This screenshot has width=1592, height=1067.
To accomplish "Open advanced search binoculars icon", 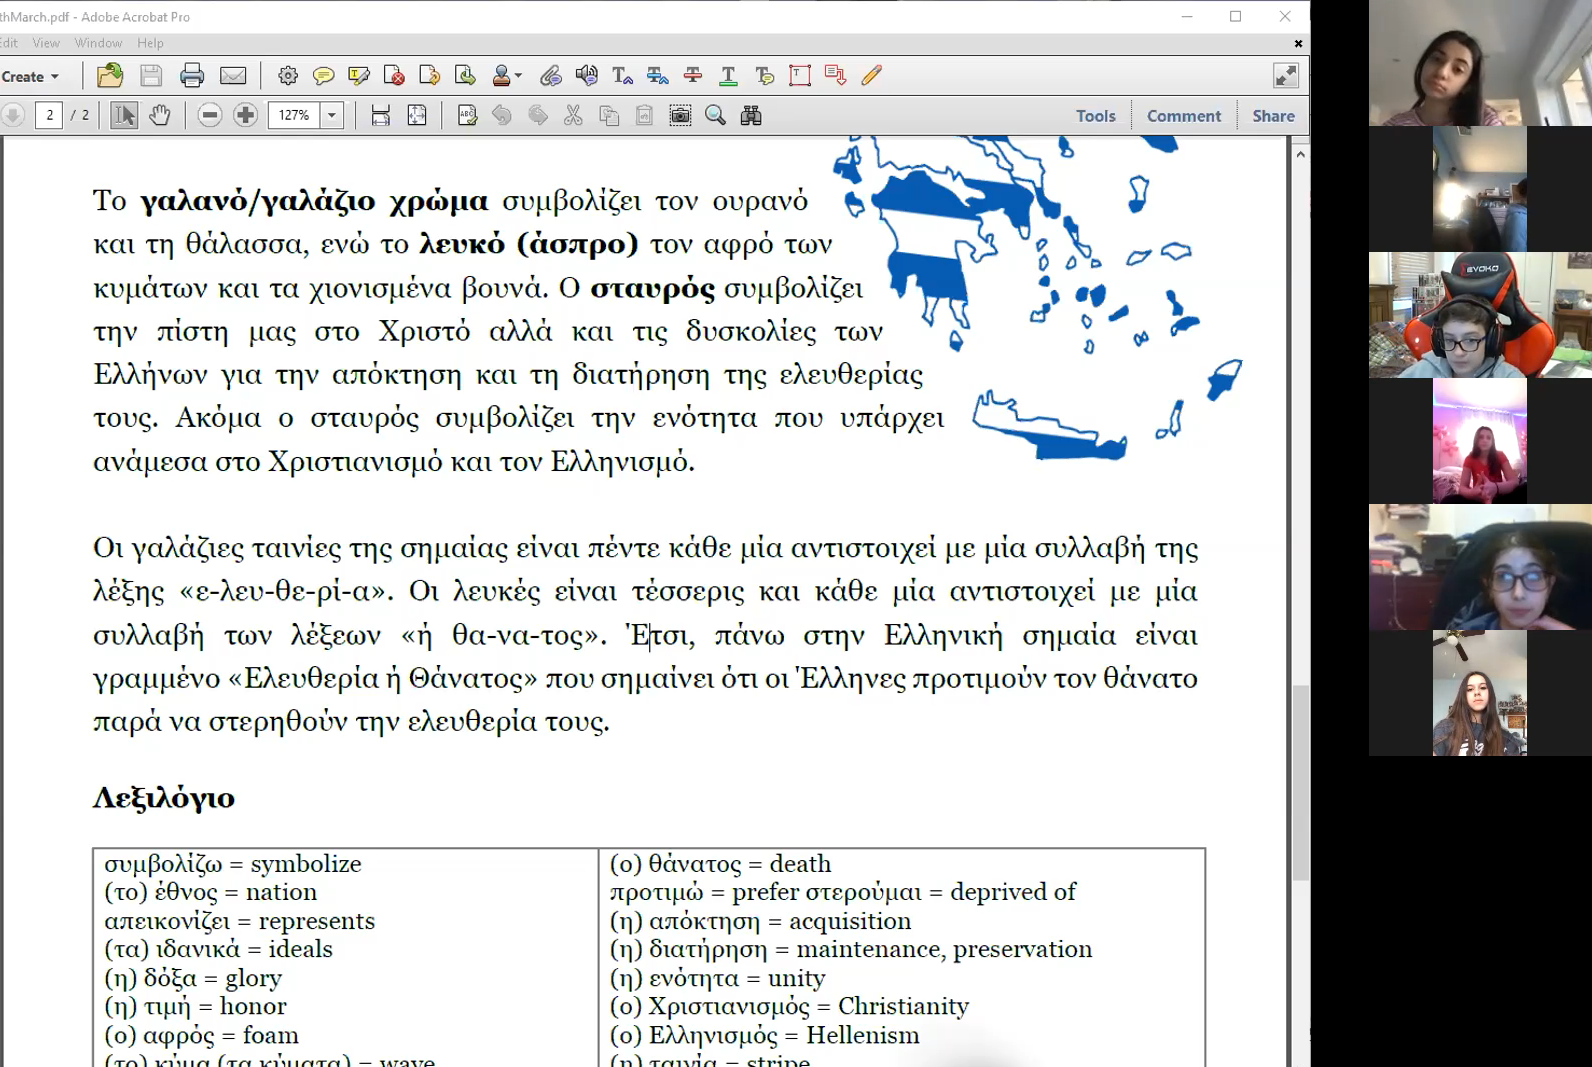I will tap(751, 116).
